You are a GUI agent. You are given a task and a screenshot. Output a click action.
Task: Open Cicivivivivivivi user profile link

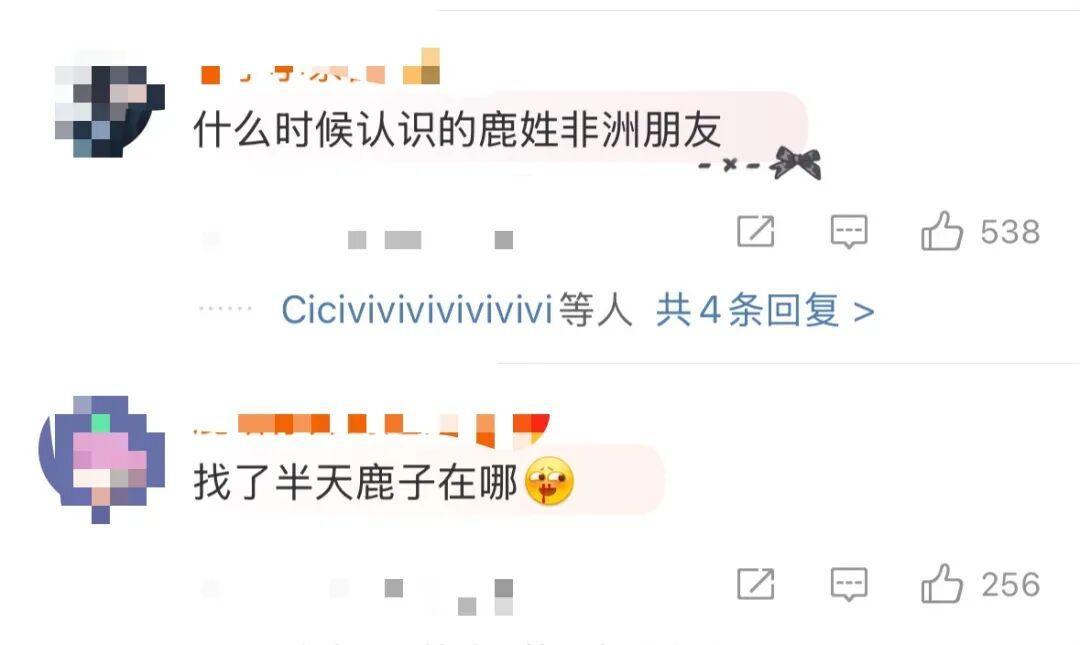point(417,310)
